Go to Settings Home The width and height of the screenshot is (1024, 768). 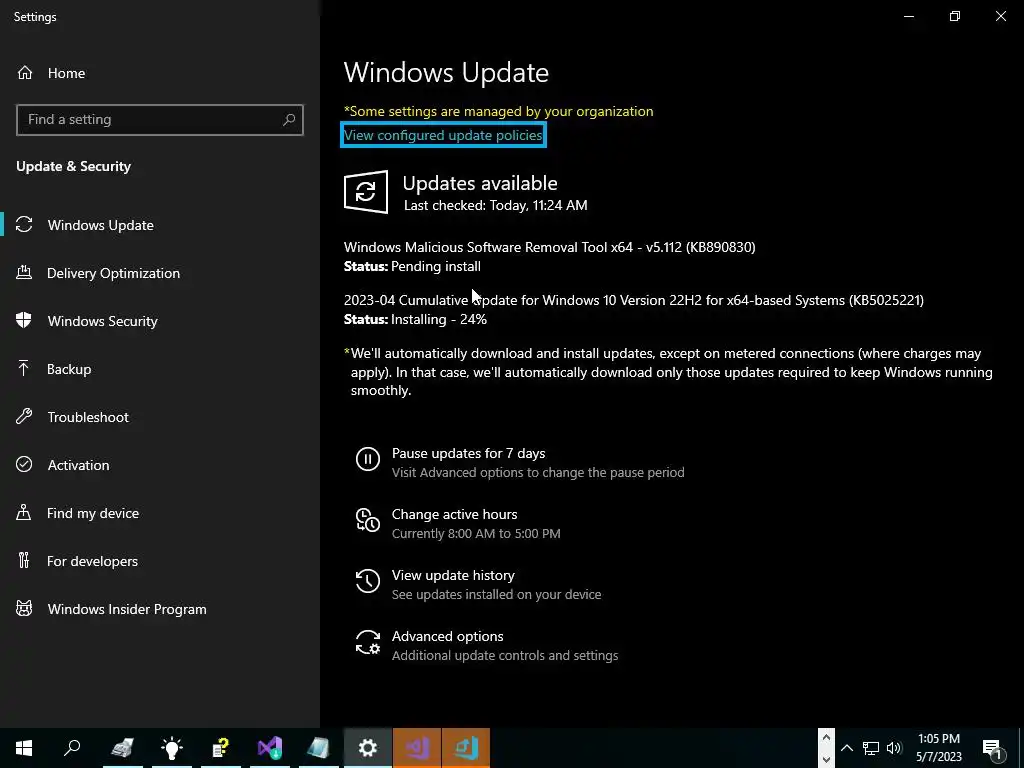(x=160, y=73)
